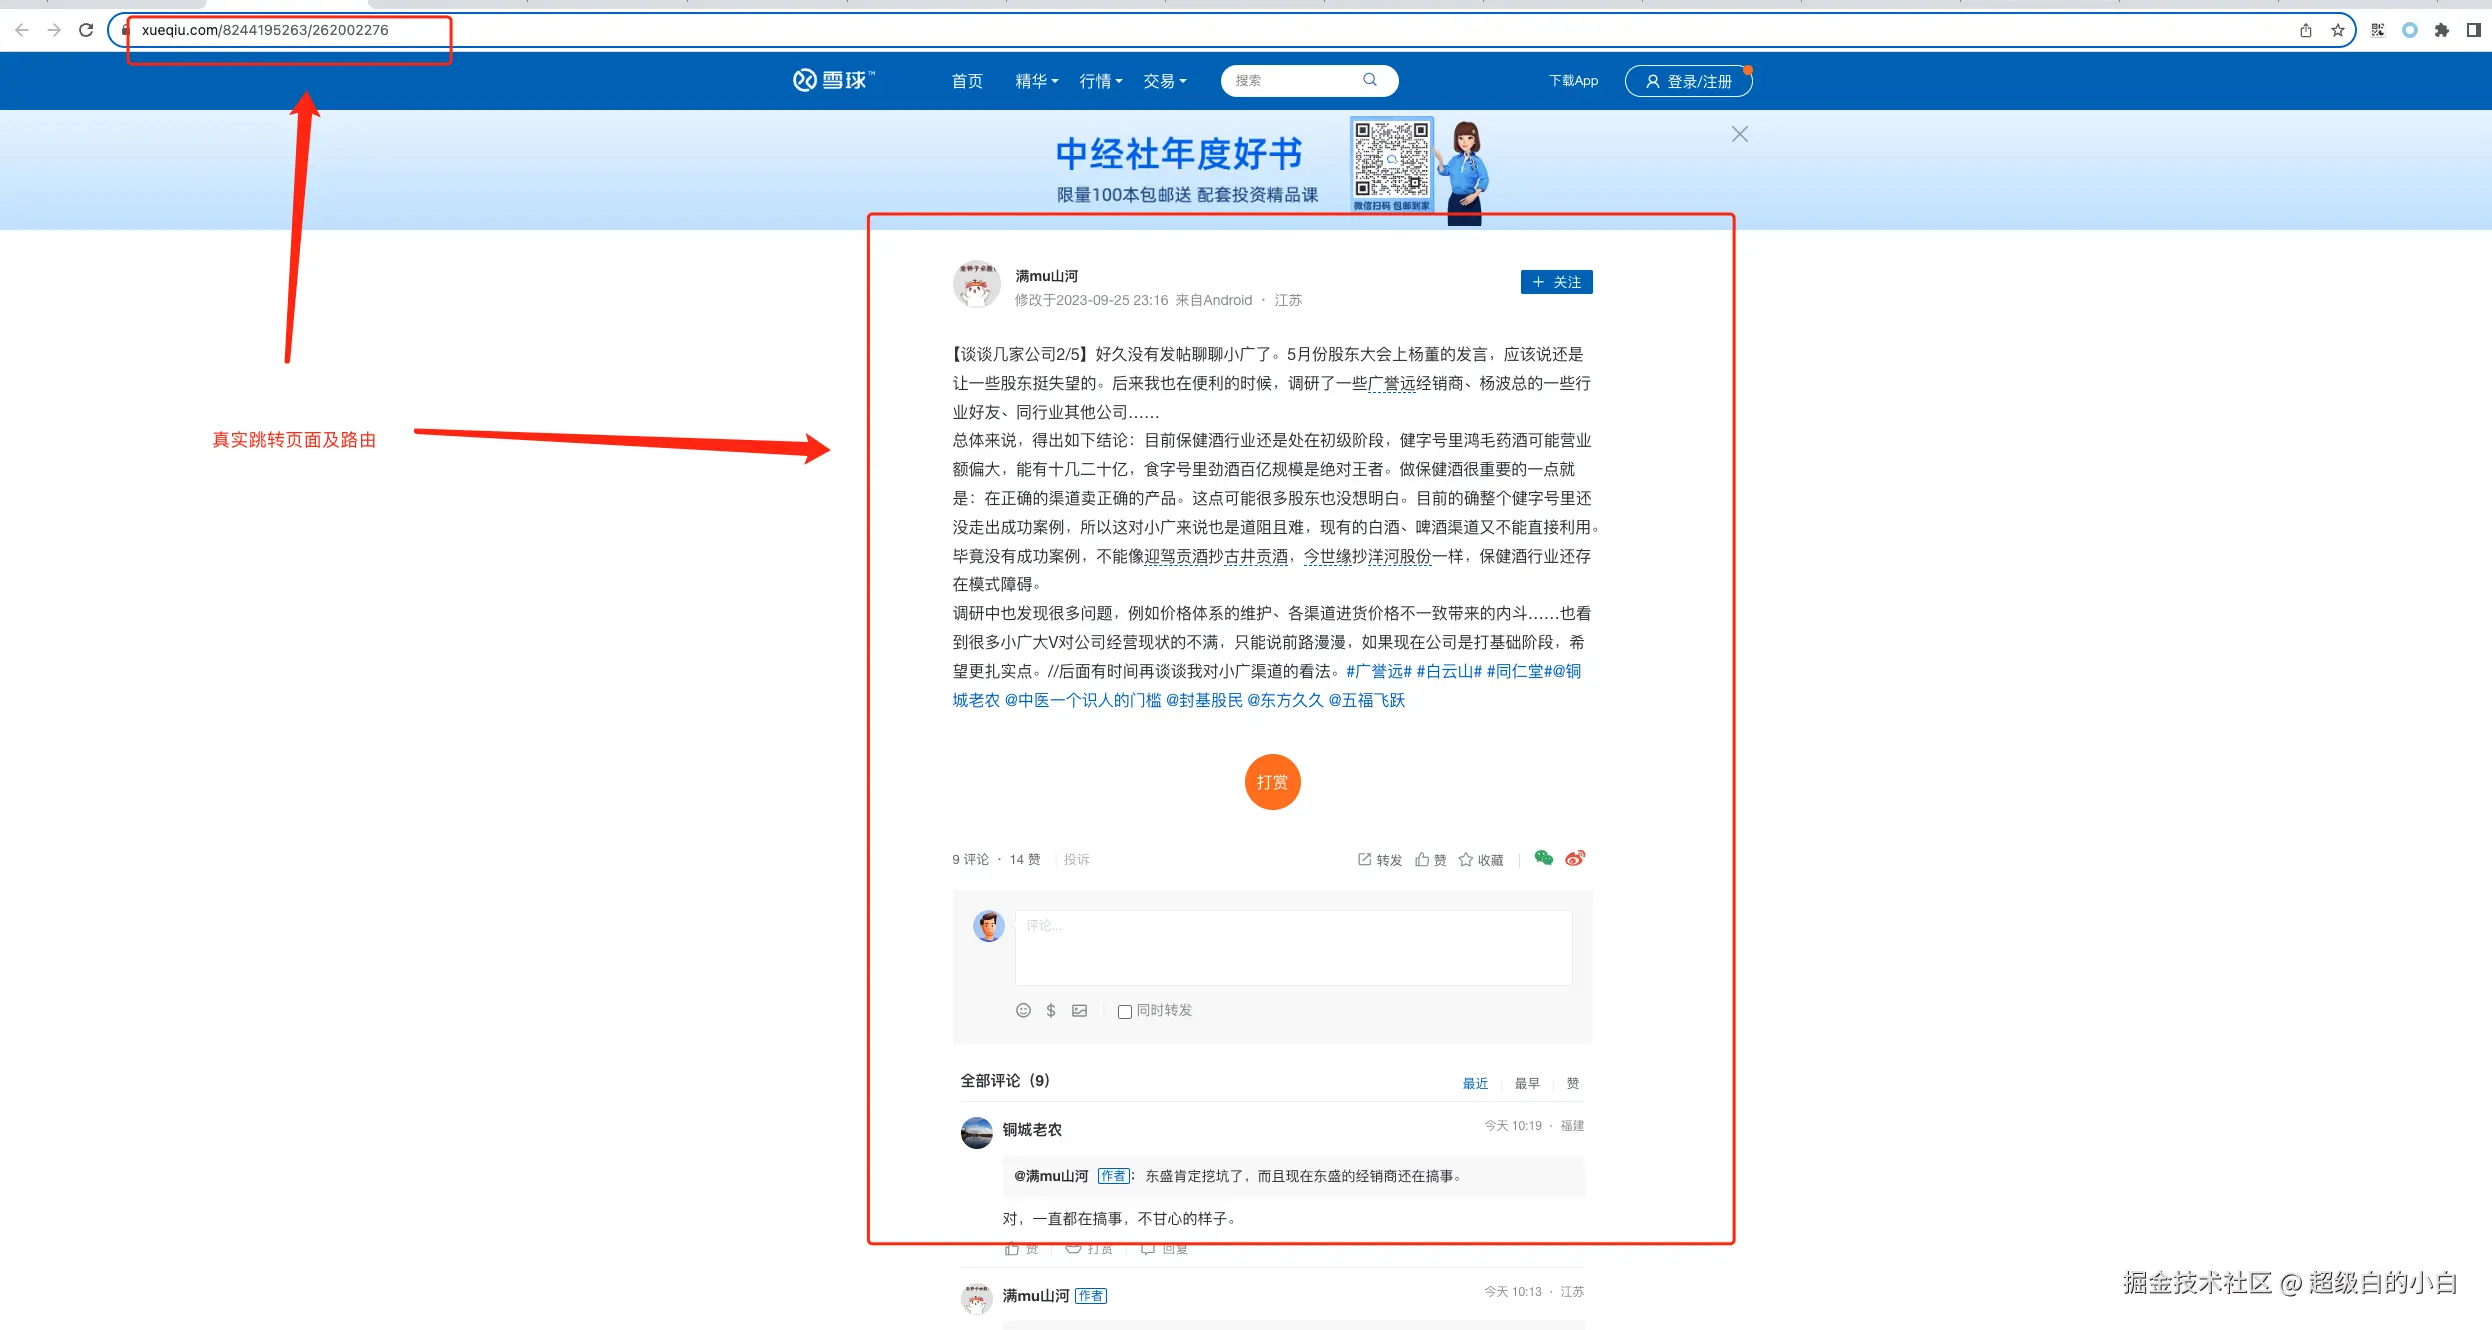Open the 登录/注册 login button
The height and width of the screenshot is (1330, 2492).
1688,81
